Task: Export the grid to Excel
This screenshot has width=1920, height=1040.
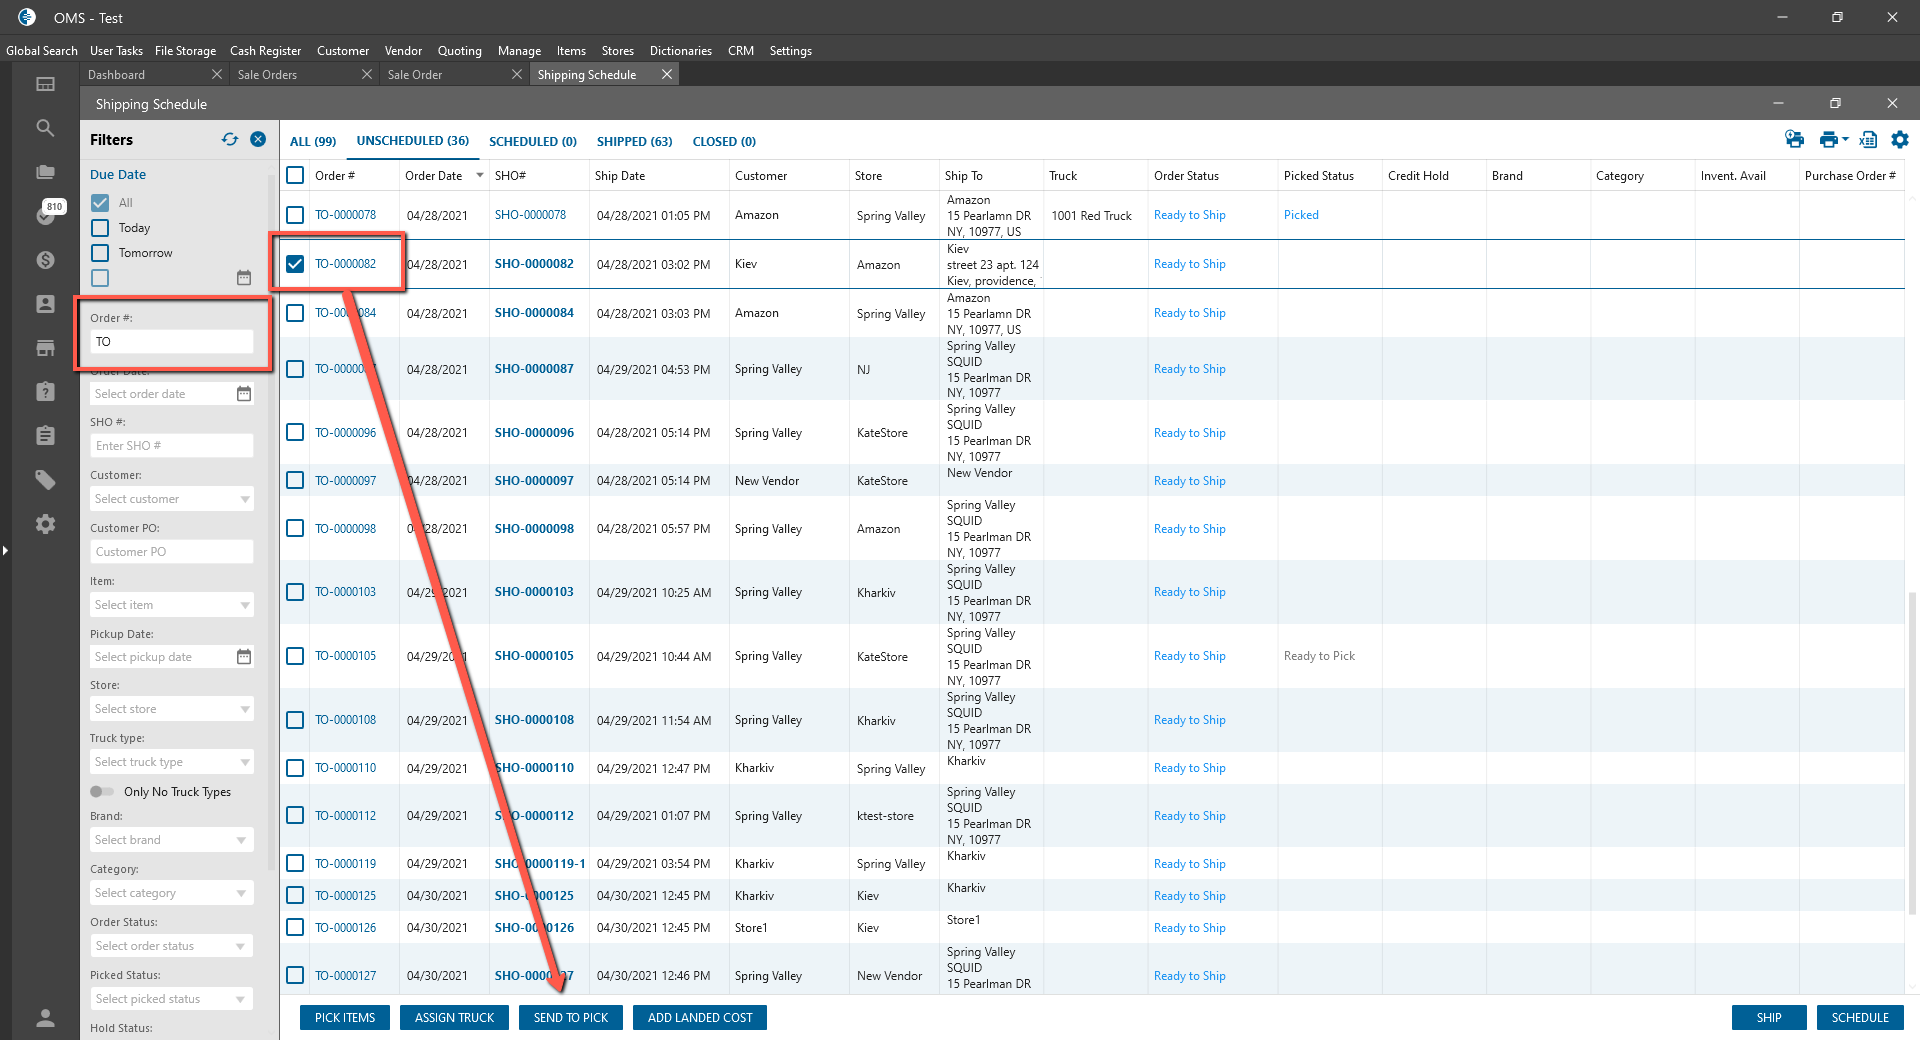Action: pyautogui.click(x=1867, y=140)
